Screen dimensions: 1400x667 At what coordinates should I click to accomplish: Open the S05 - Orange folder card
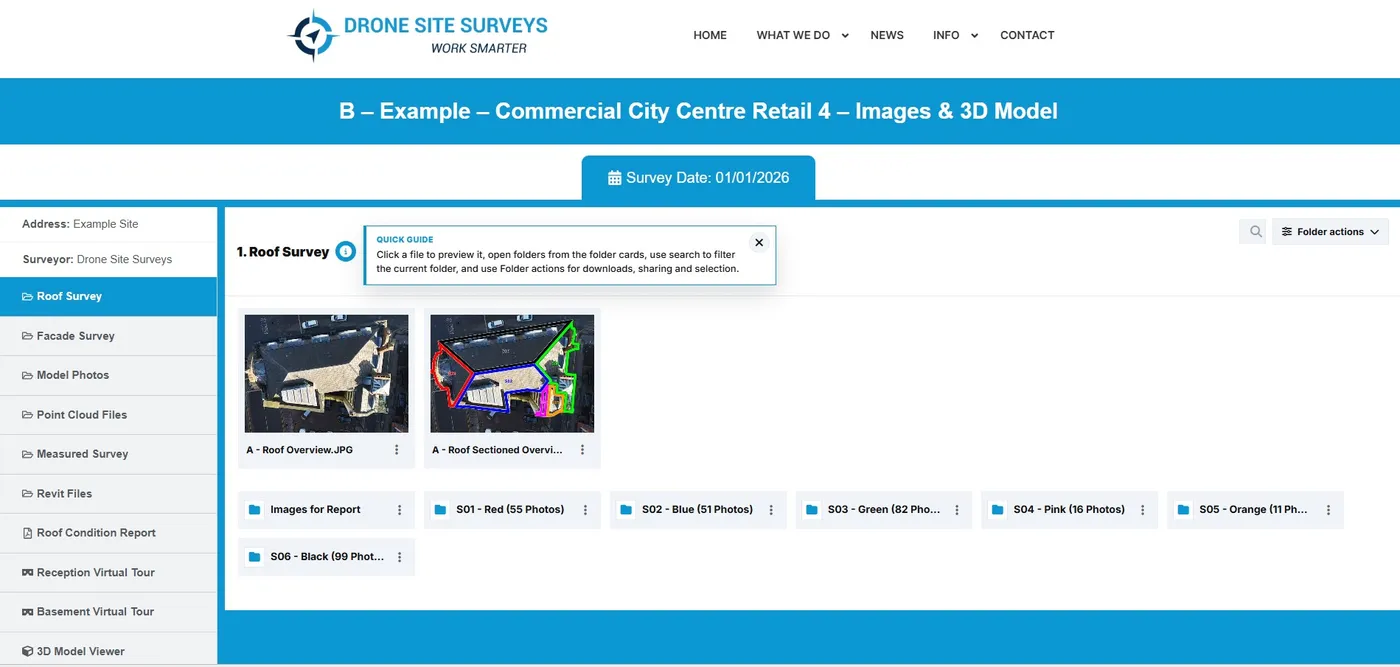(x=1255, y=510)
